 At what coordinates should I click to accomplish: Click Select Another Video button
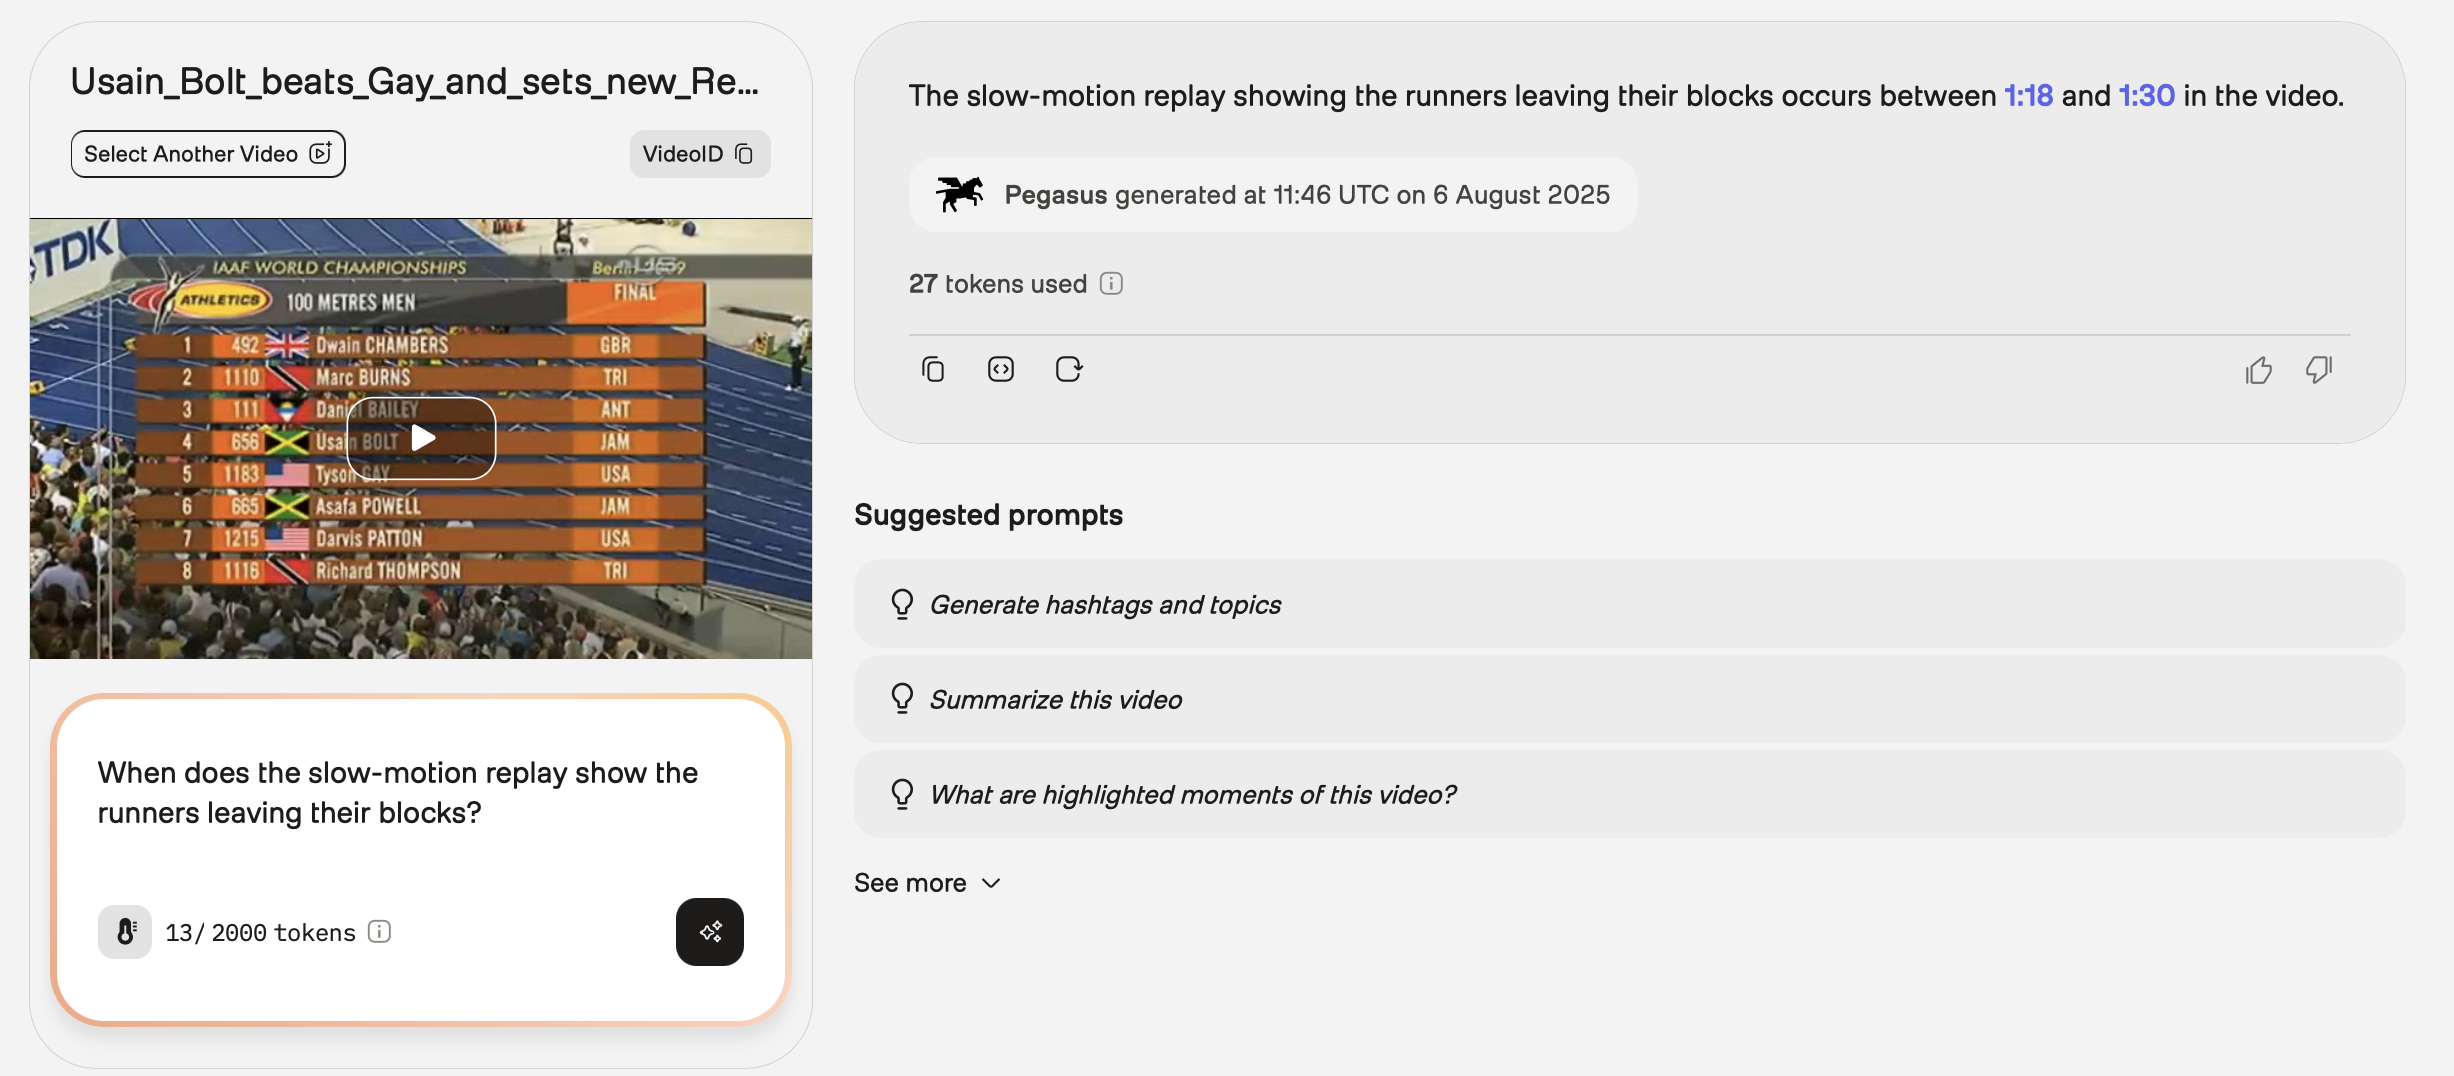click(x=208, y=154)
